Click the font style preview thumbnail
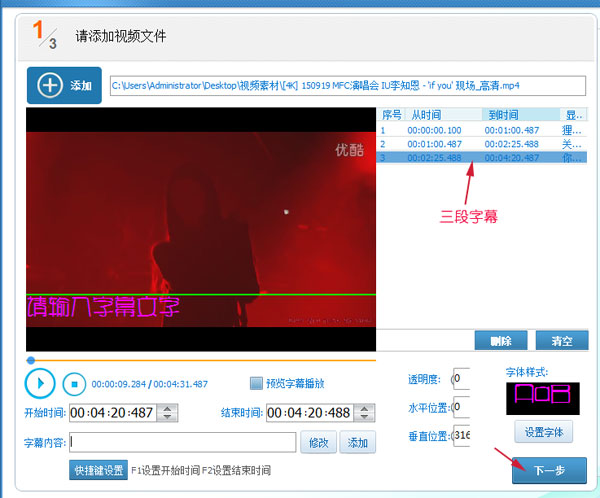 [542, 399]
